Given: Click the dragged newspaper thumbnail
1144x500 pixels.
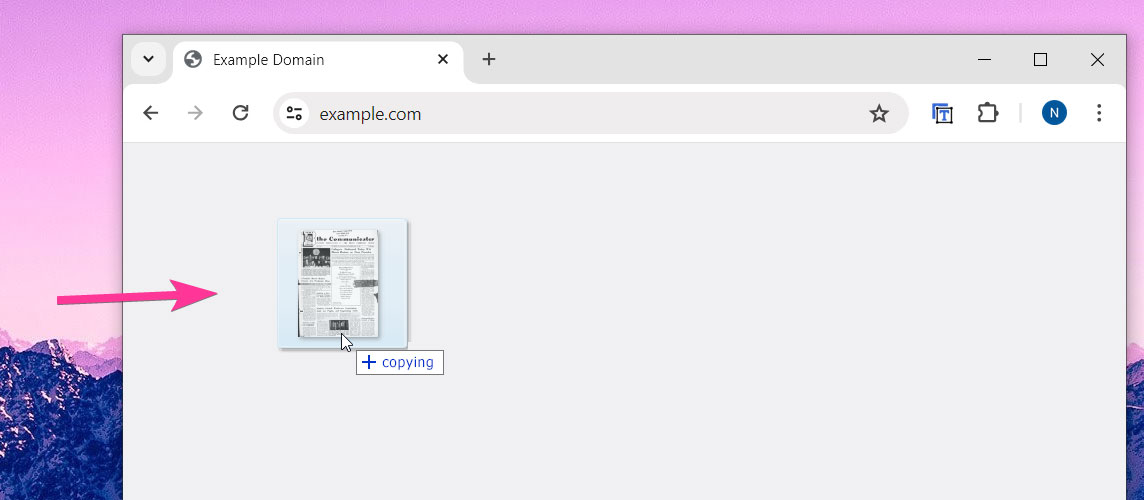Looking at the screenshot, I should coord(339,283).
